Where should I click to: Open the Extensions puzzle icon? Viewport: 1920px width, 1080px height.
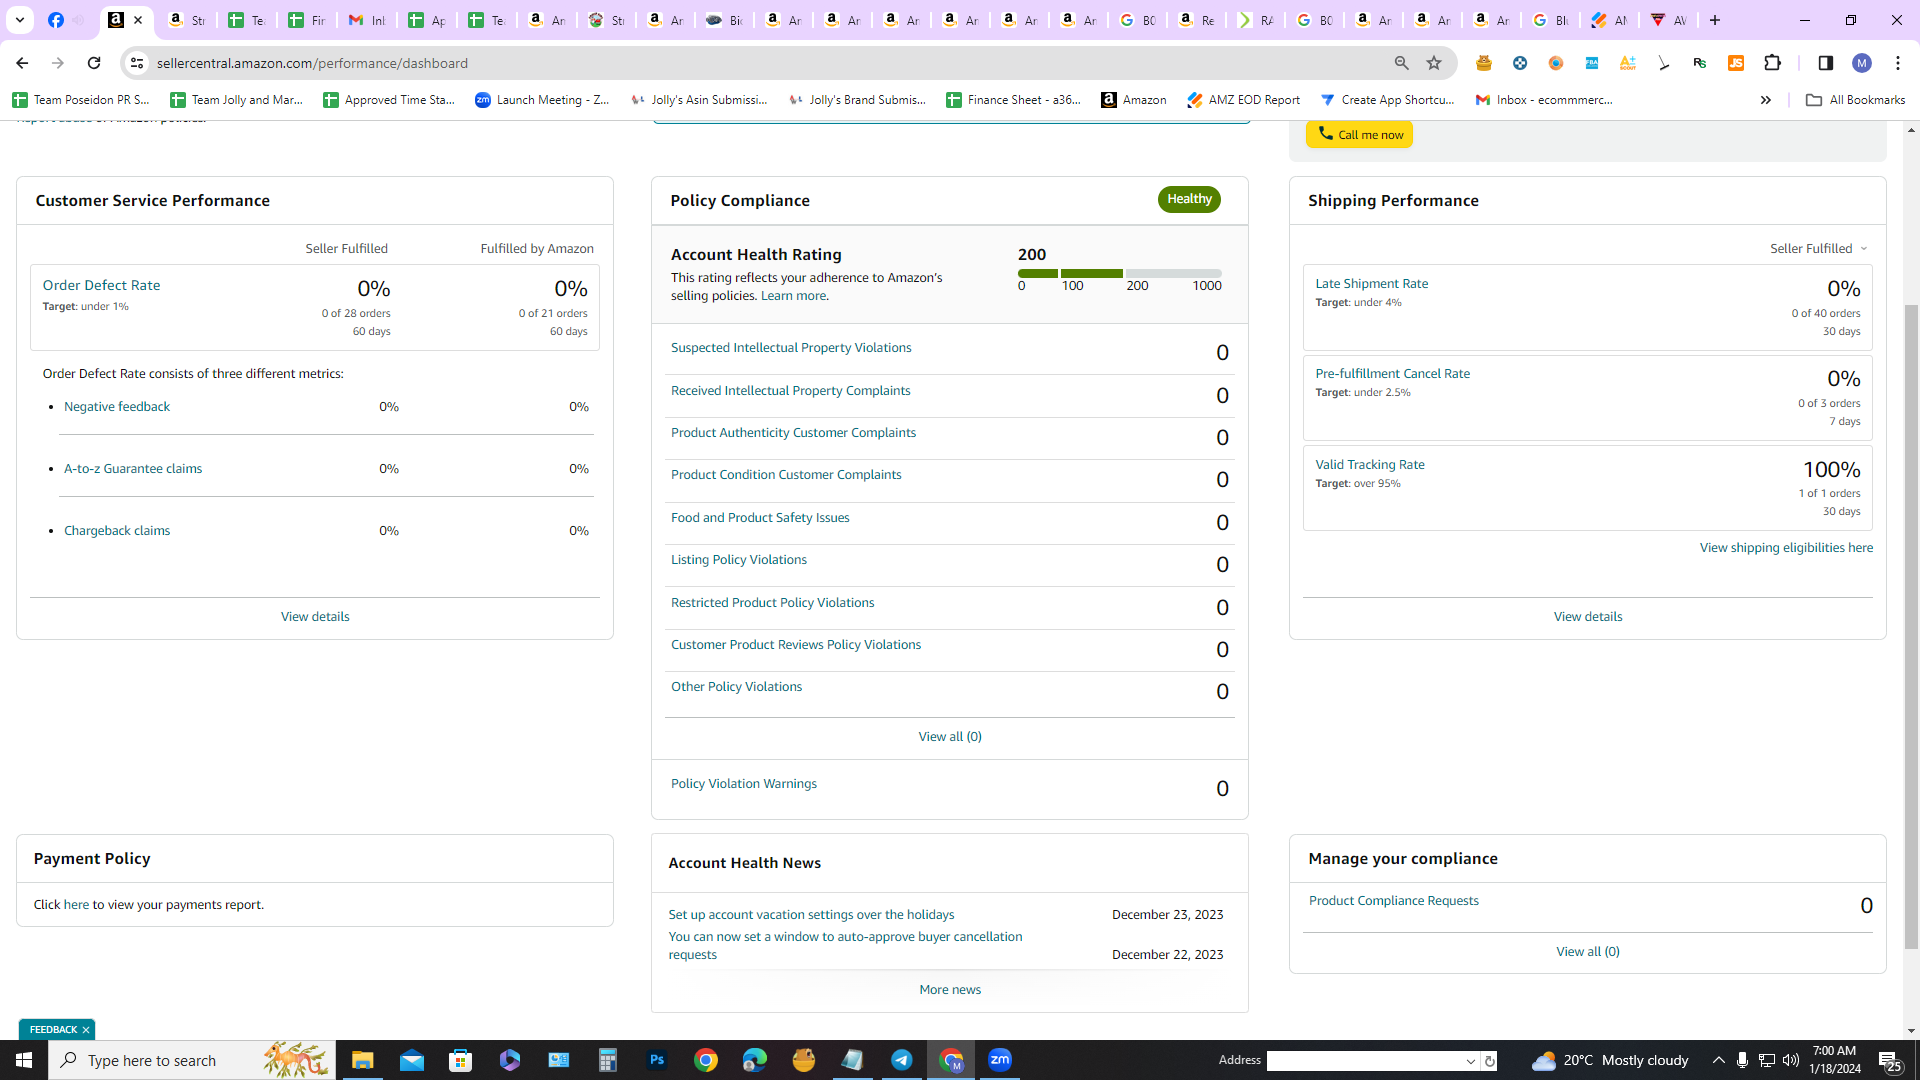[x=1773, y=63]
